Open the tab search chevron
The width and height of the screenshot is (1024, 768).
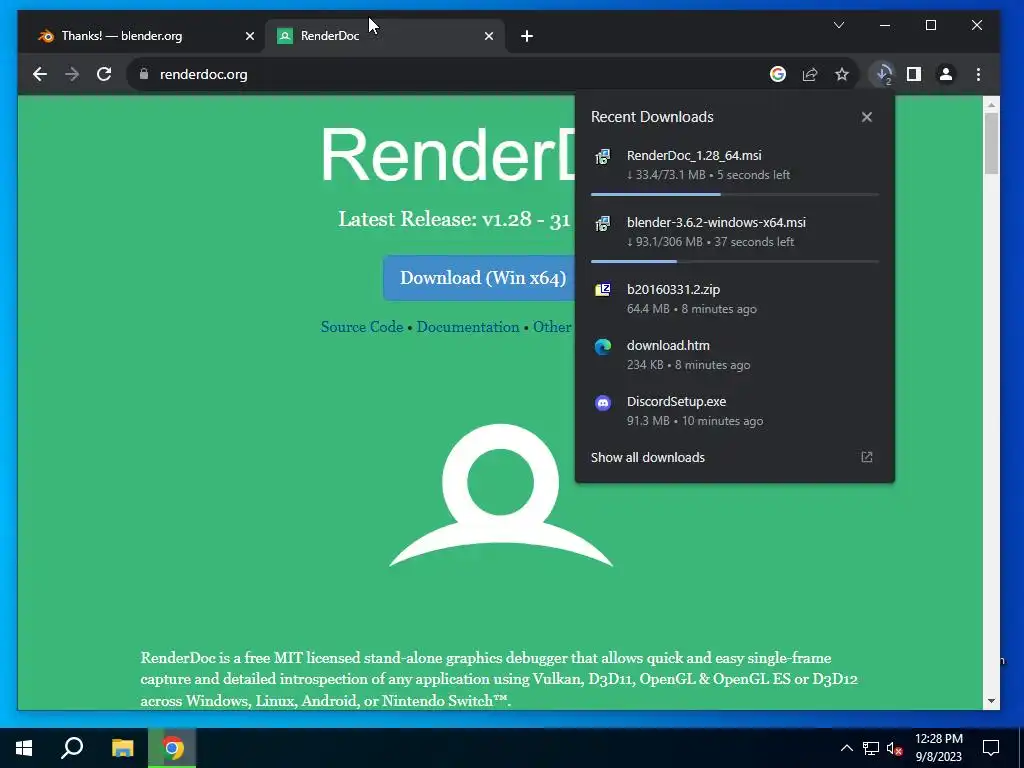click(x=839, y=25)
